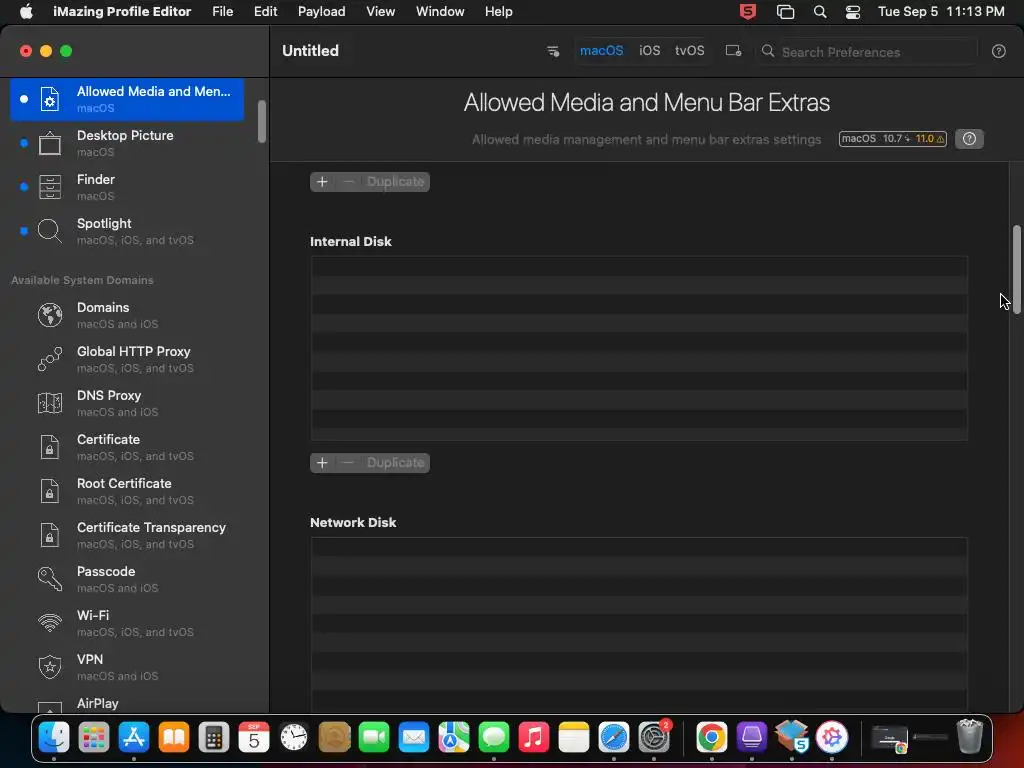Open Trash from the Dock

click(970, 736)
